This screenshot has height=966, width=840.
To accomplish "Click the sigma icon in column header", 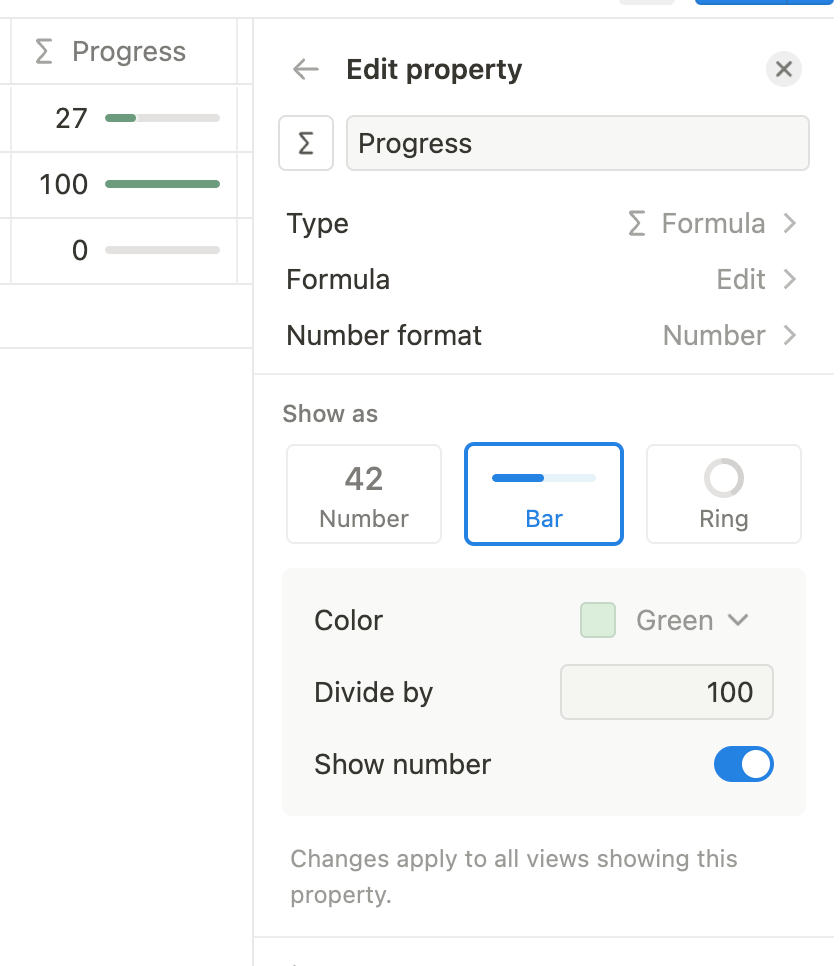I will click(x=44, y=52).
